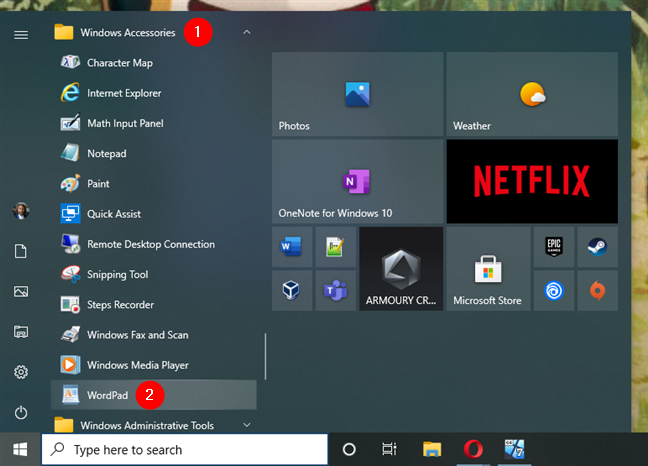Click the app list scrollbar
This screenshot has height=466, width=648.
click(x=265, y=357)
